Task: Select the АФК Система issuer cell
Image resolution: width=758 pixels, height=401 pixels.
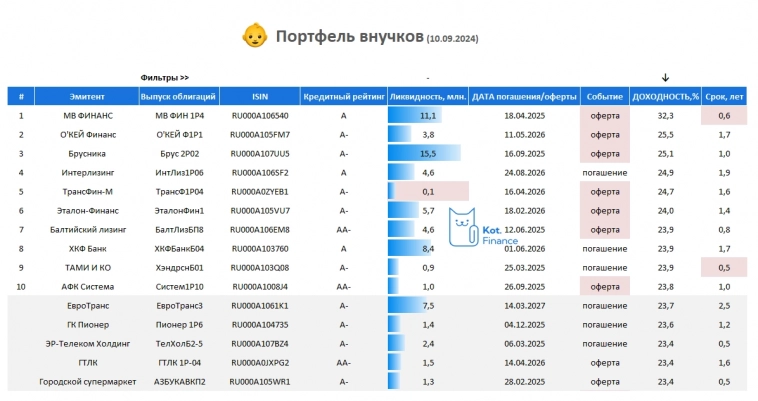Action: click(x=87, y=286)
